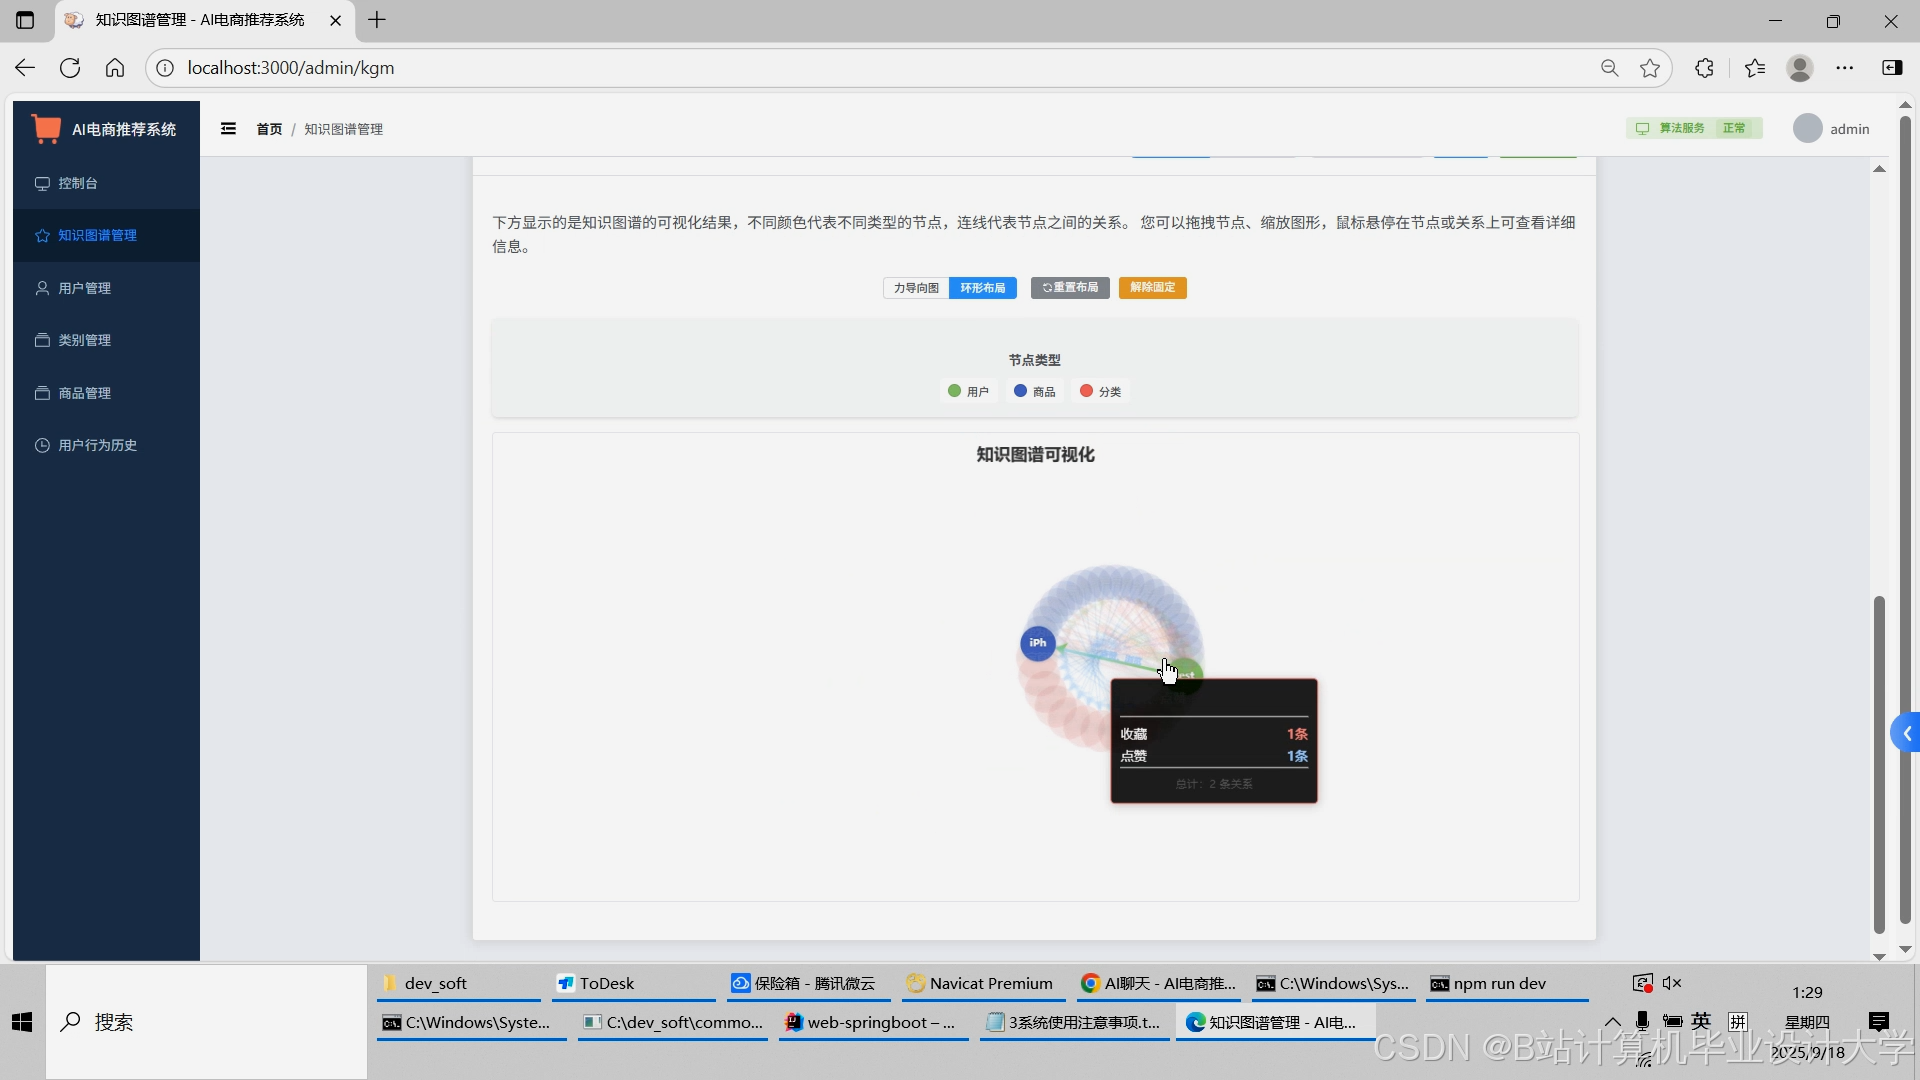The image size is (1920, 1080).
Task: Click the favorite star icon in the address bar
Action: point(1650,68)
